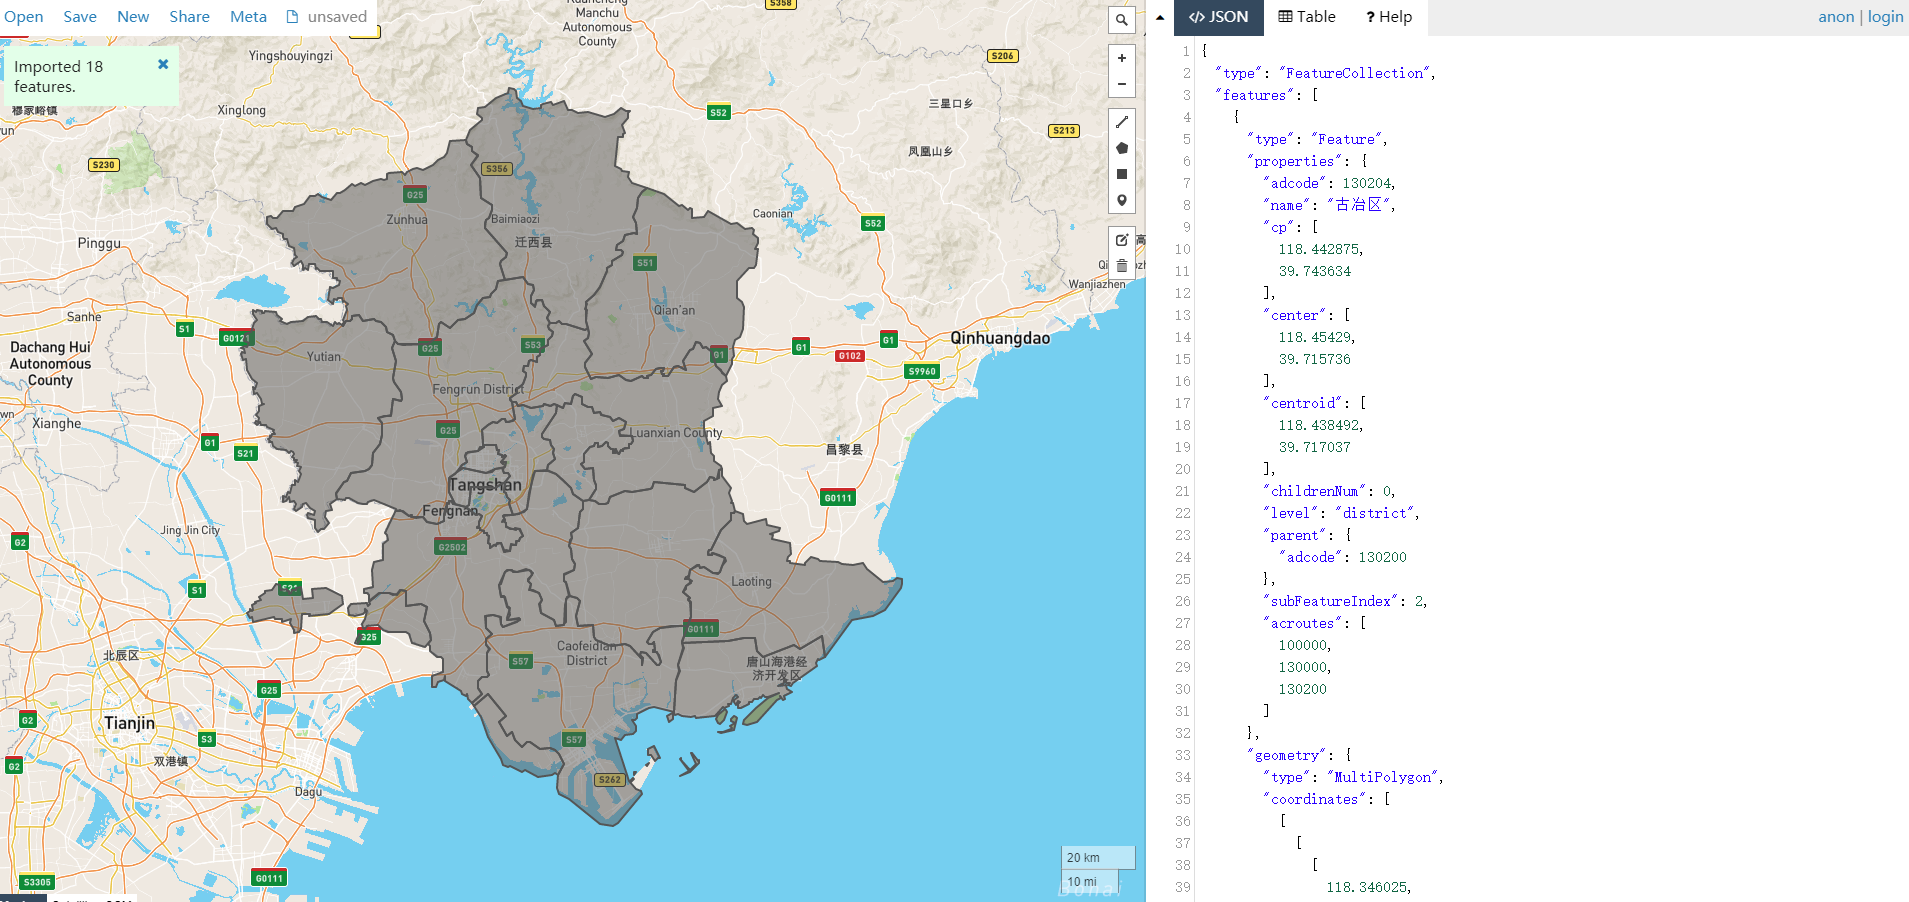This screenshot has height=902, width=1909.
Task: Collapse the JSON editor panel
Action: click(x=1159, y=17)
